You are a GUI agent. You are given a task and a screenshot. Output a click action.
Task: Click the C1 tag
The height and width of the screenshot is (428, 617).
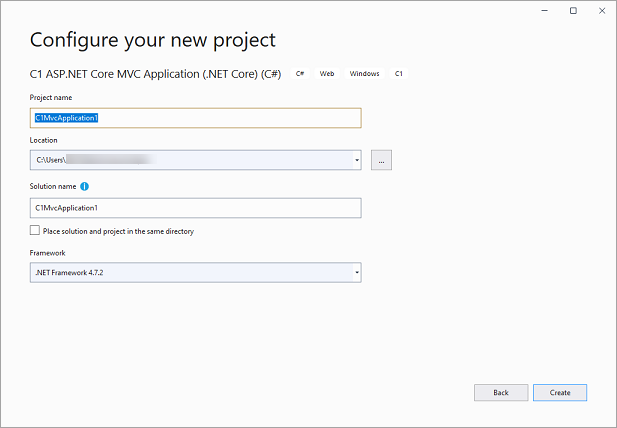point(399,74)
